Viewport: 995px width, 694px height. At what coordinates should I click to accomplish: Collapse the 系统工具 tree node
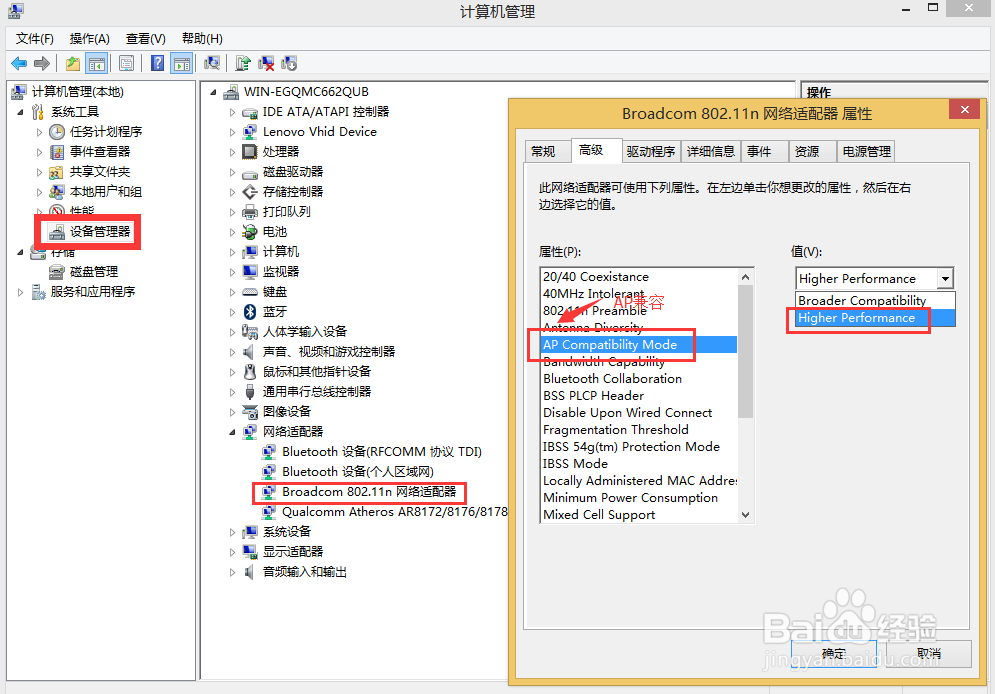click(x=21, y=112)
